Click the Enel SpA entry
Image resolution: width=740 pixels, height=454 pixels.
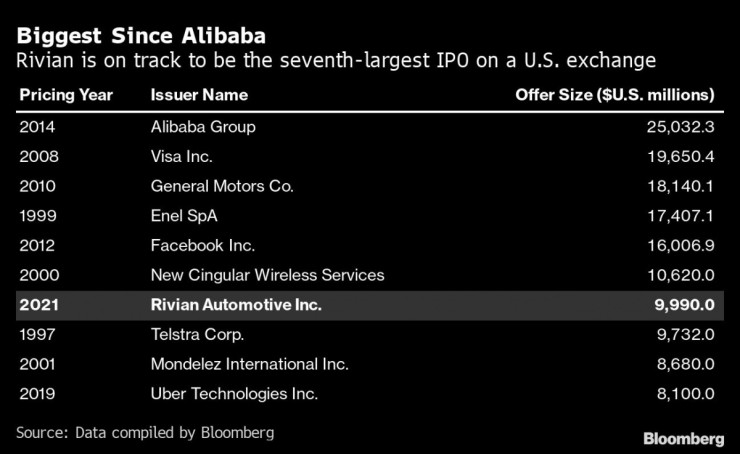185,215
